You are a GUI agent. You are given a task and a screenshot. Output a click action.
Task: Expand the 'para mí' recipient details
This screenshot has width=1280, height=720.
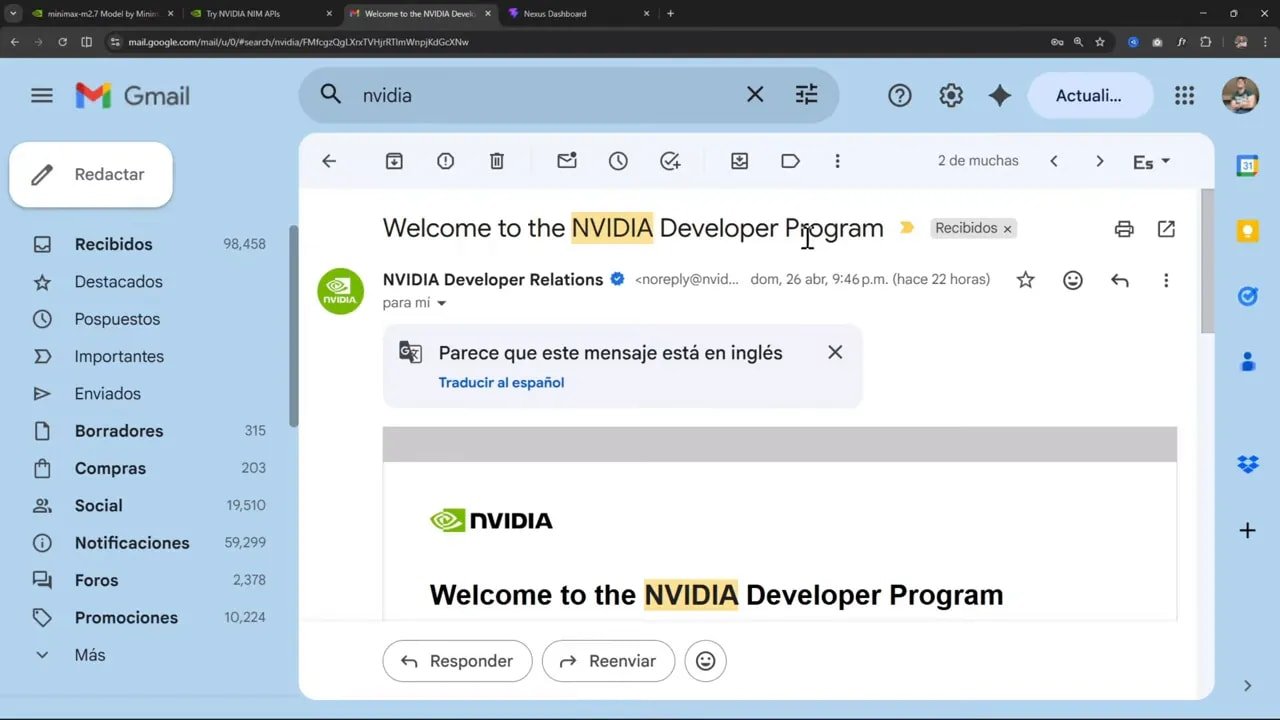441,303
